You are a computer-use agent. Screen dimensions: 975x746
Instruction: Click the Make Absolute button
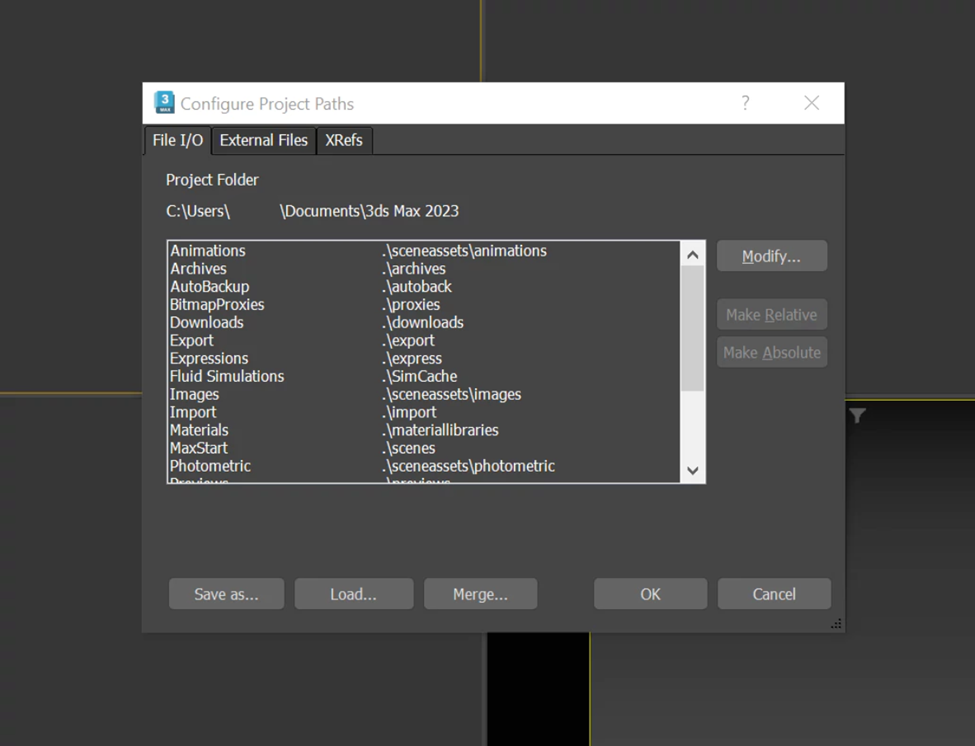[x=772, y=352]
